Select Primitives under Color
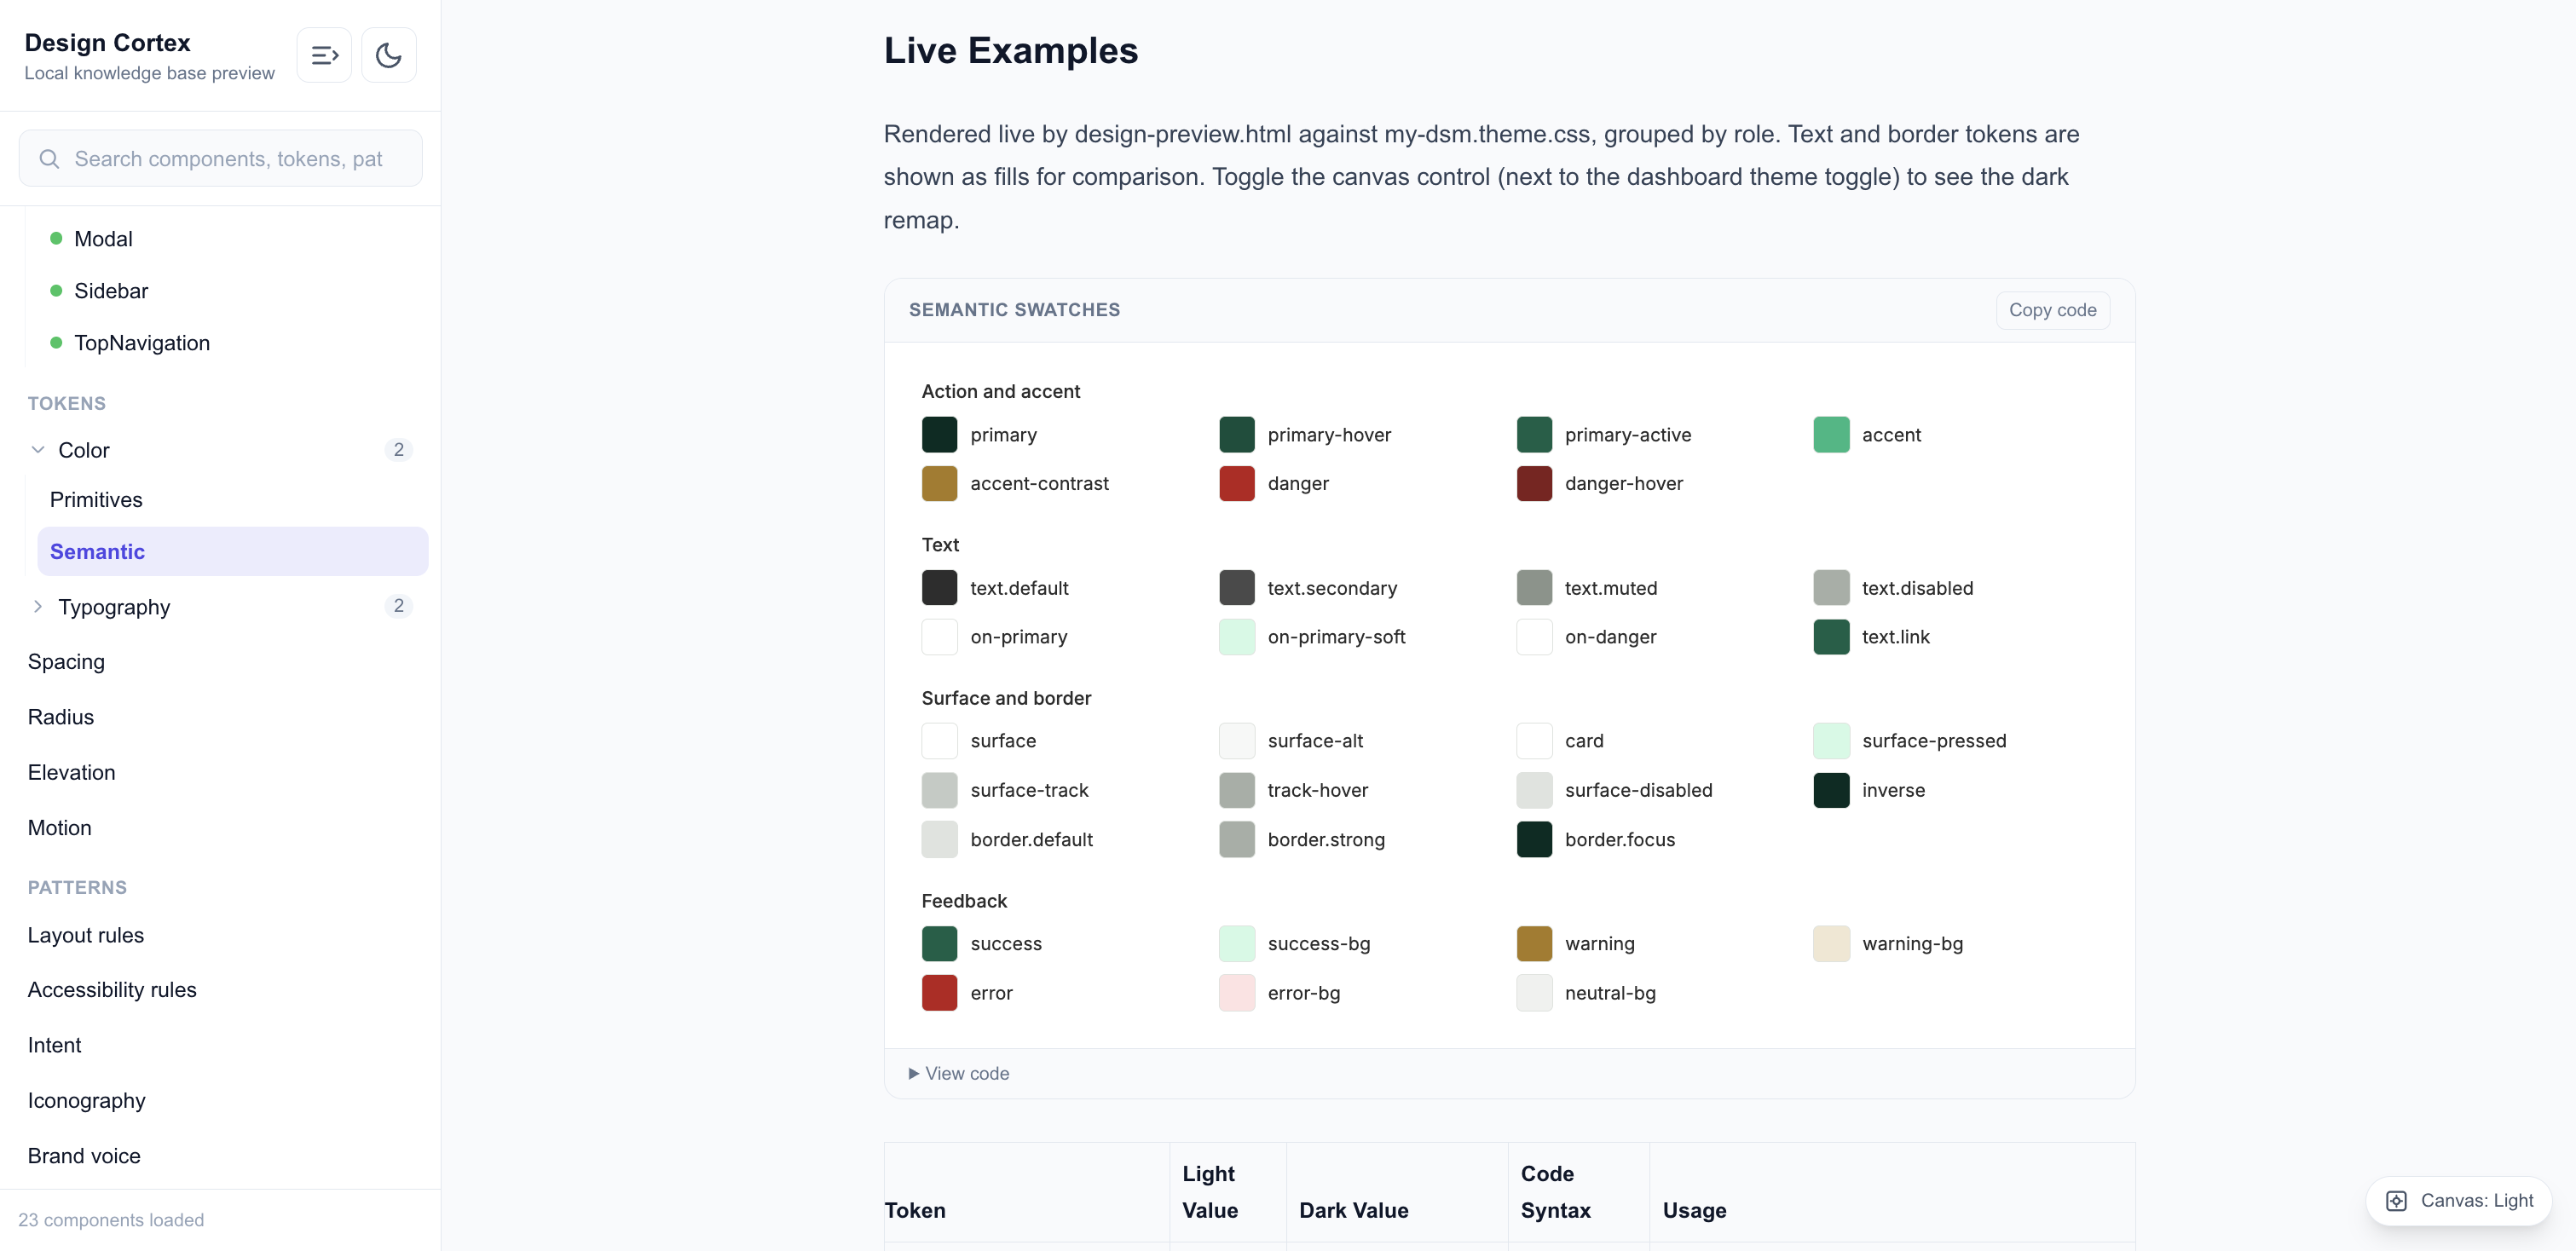Screen dimensions: 2576x1251 tap(96, 500)
